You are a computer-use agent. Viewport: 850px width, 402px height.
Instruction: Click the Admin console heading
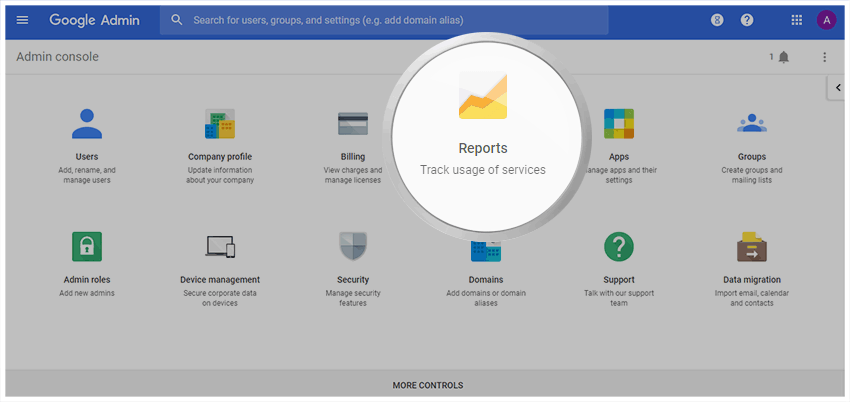(57, 57)
